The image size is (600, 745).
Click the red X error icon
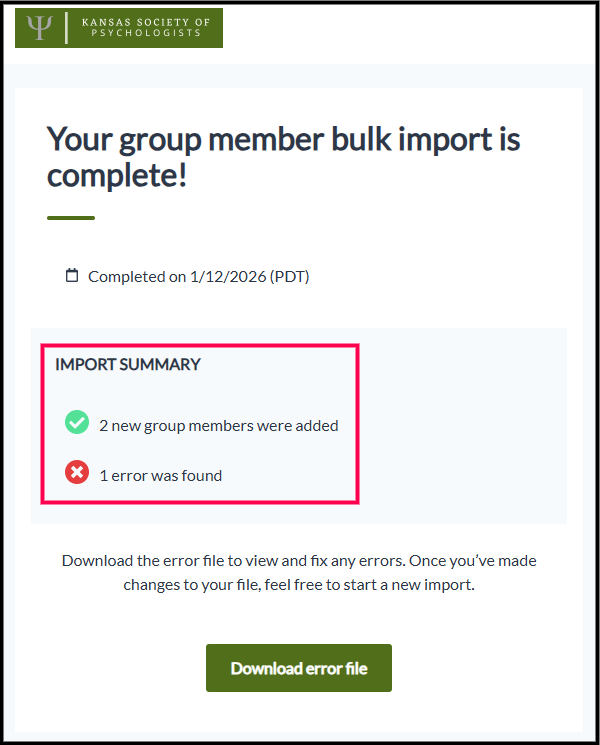tap(77, 474)
